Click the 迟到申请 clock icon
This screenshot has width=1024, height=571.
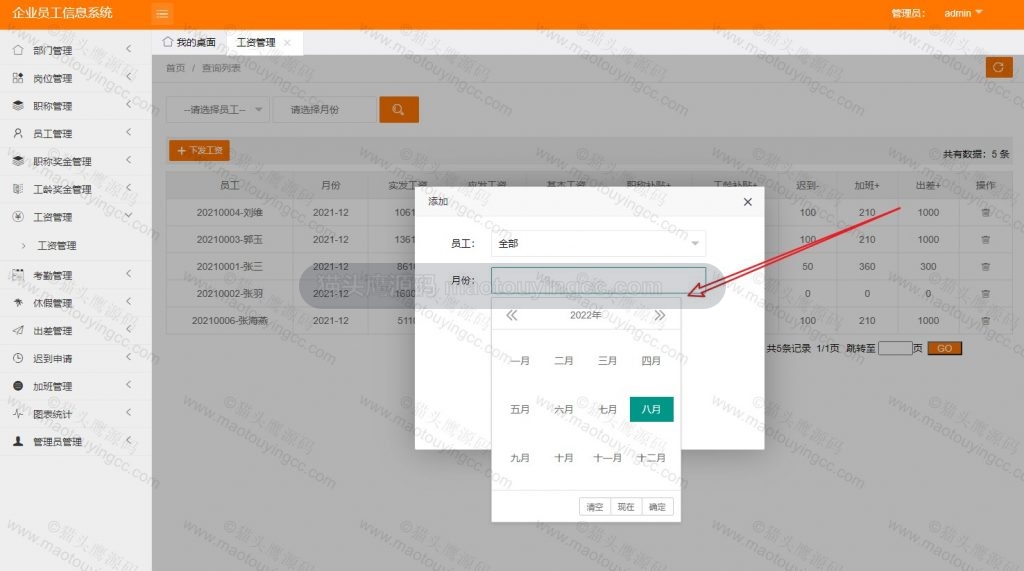[x=18, y=358]
